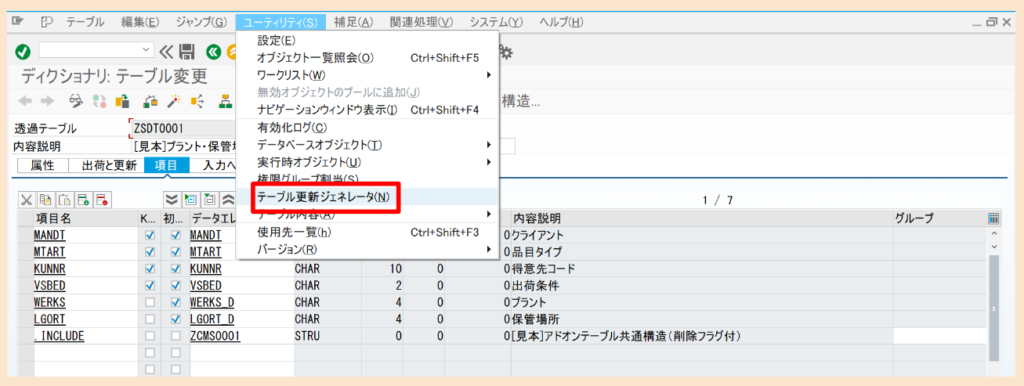
Task: Open the ZCMS0001 structure link
Action: pos(215,336)
